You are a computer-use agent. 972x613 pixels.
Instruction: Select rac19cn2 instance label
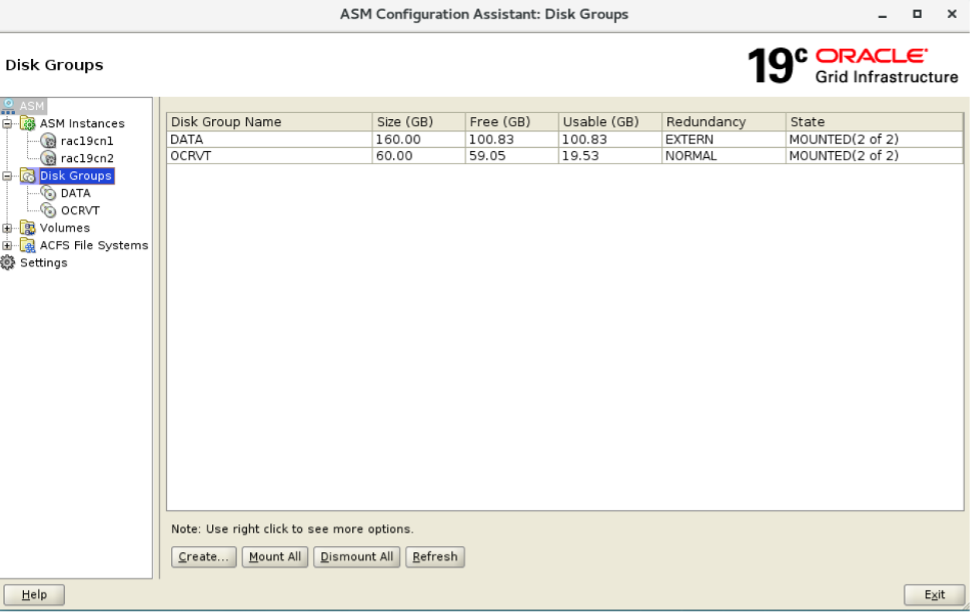87,158
